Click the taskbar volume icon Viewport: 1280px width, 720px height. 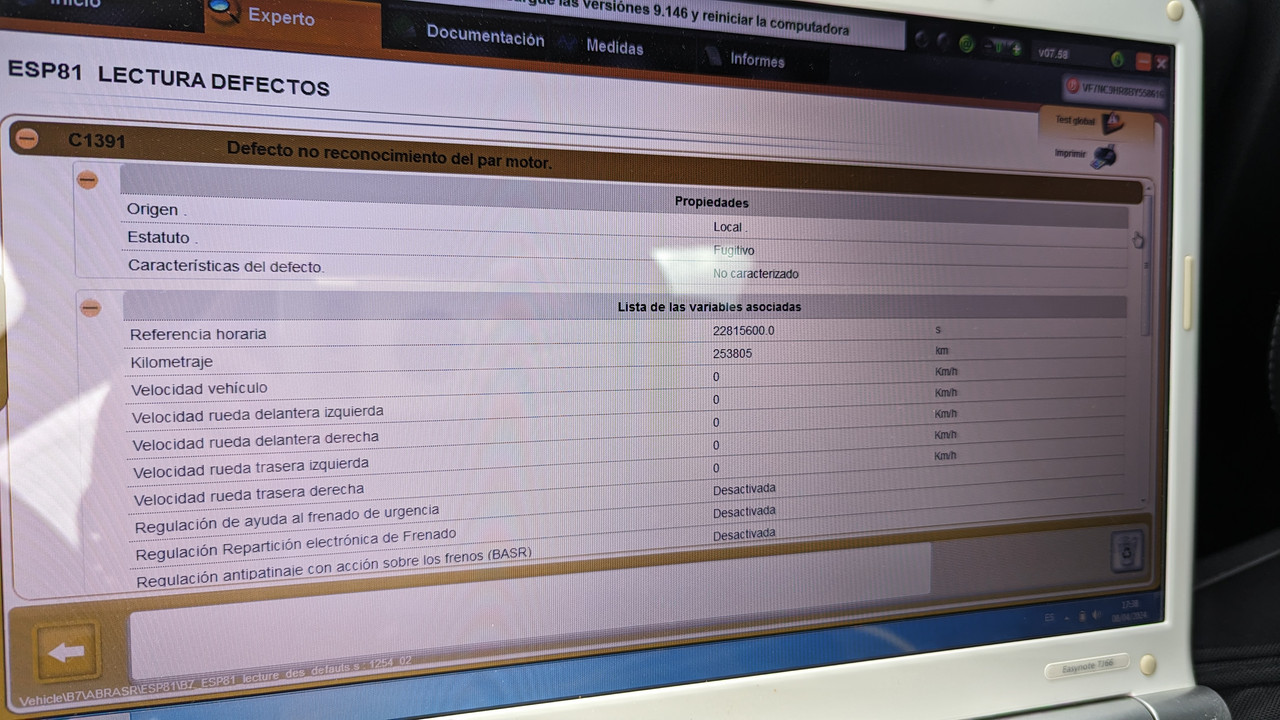(1096, 614)
